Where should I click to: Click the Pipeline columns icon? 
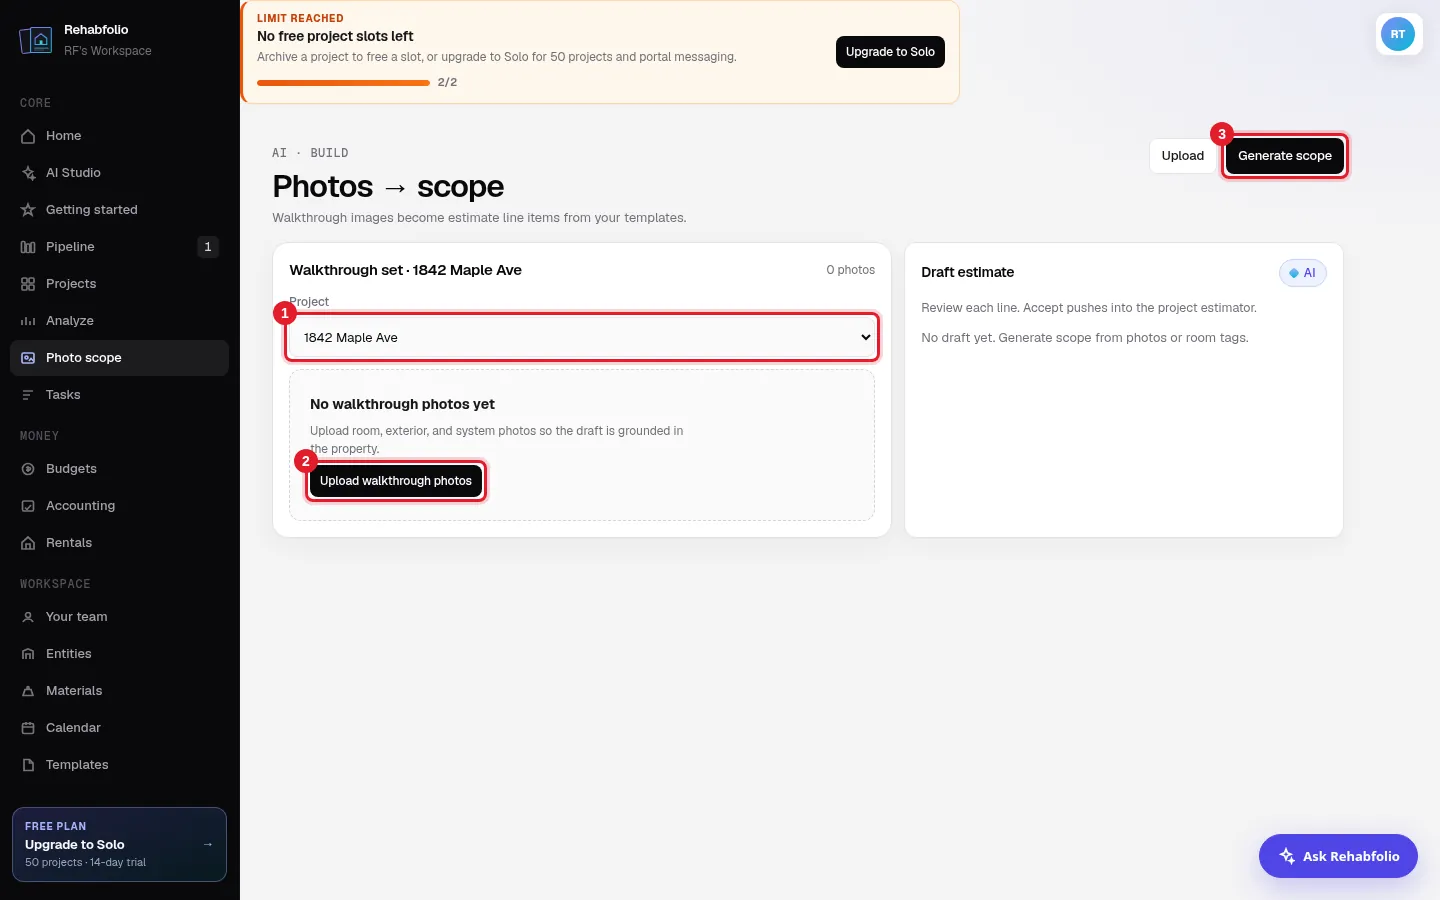(x=28, y=247)
